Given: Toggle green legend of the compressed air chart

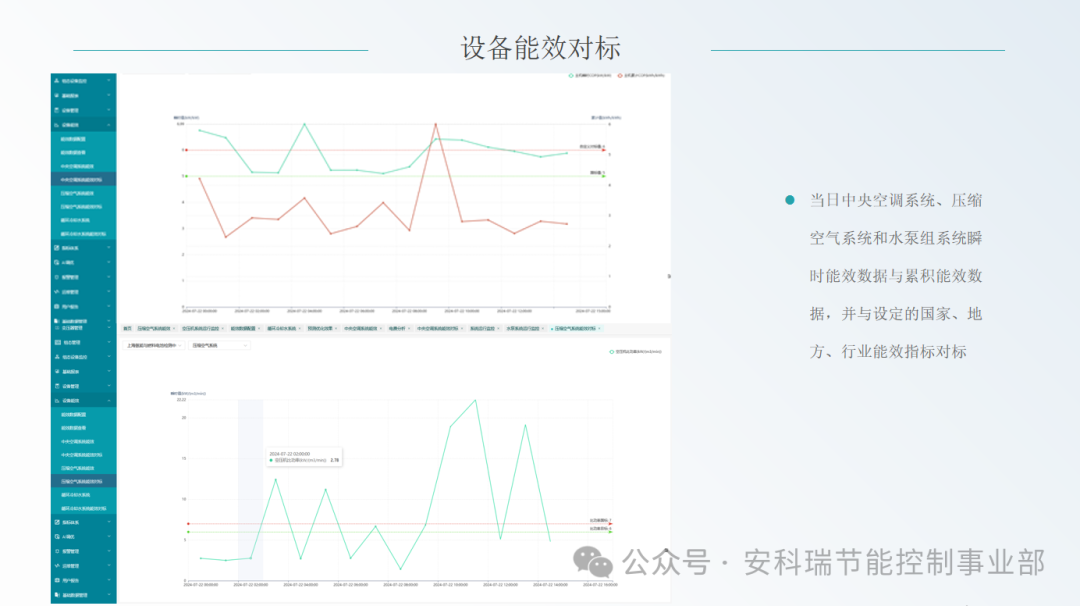Looking at the screenshot, I should (x=635, y=352).
